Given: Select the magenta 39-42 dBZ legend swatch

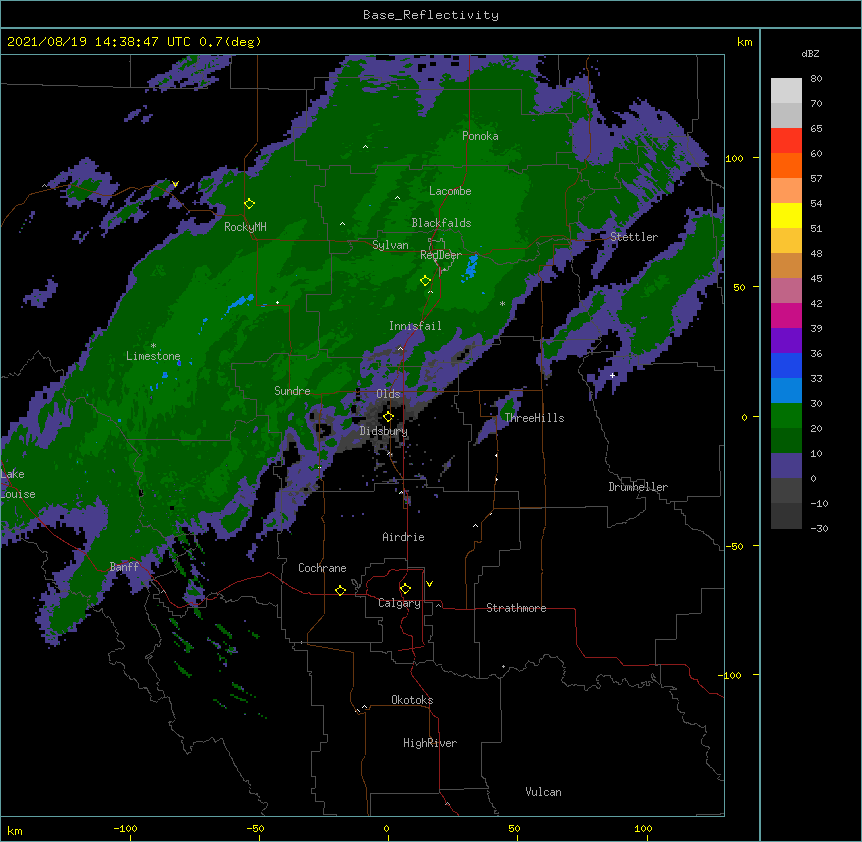Looking at the screenshot, I should [x=786, y=315].
